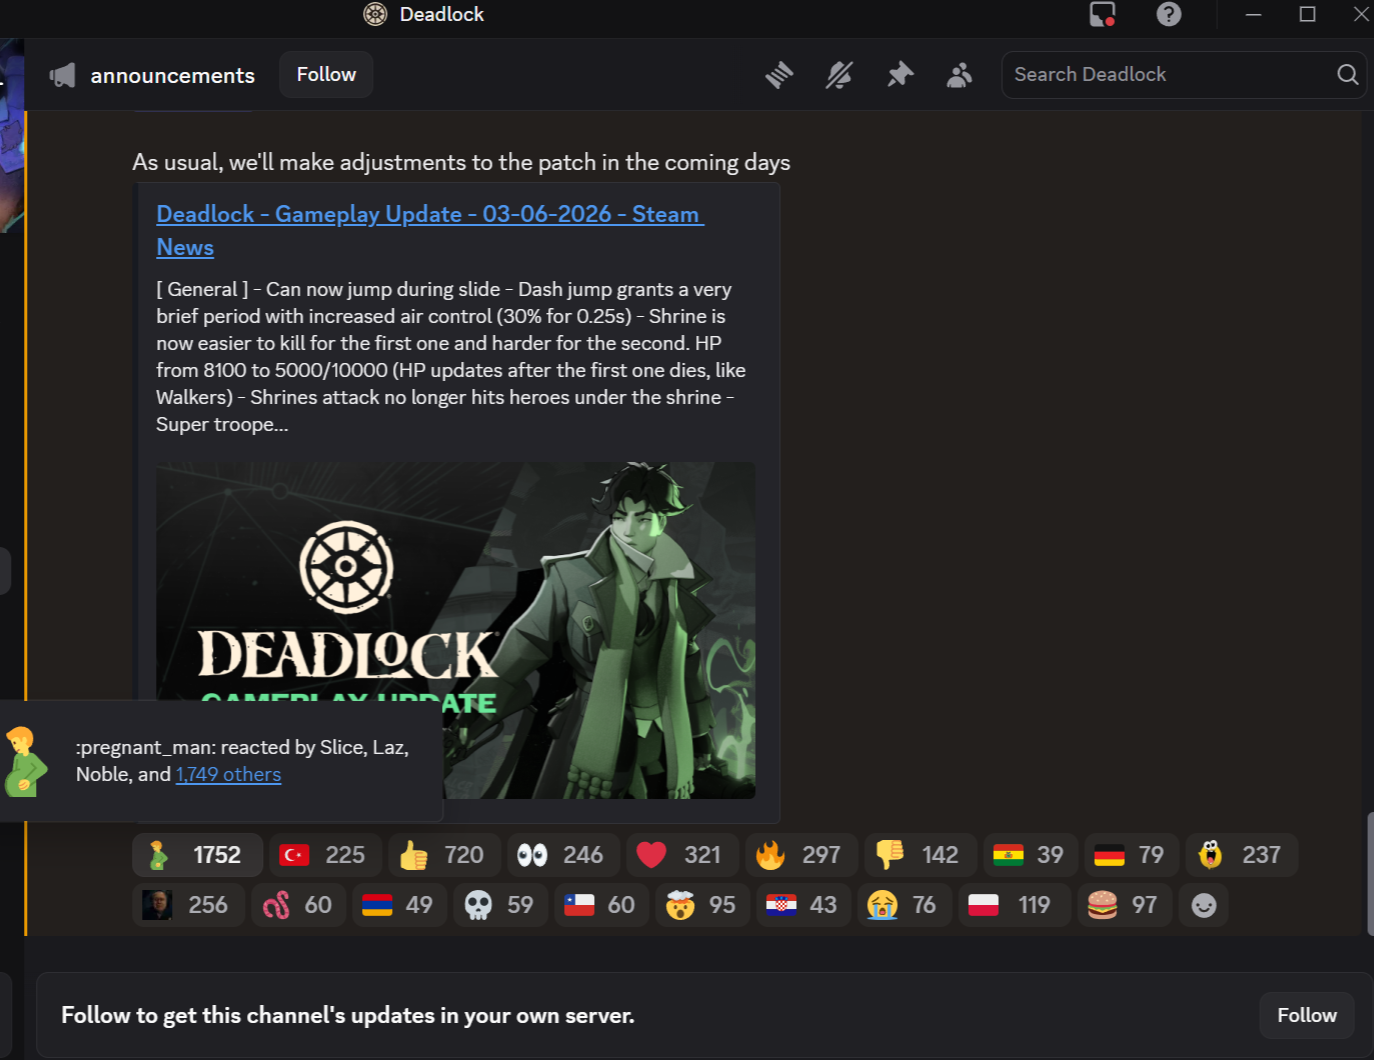Toggle the Germany flag reaction showing 79

(1129, 855)
